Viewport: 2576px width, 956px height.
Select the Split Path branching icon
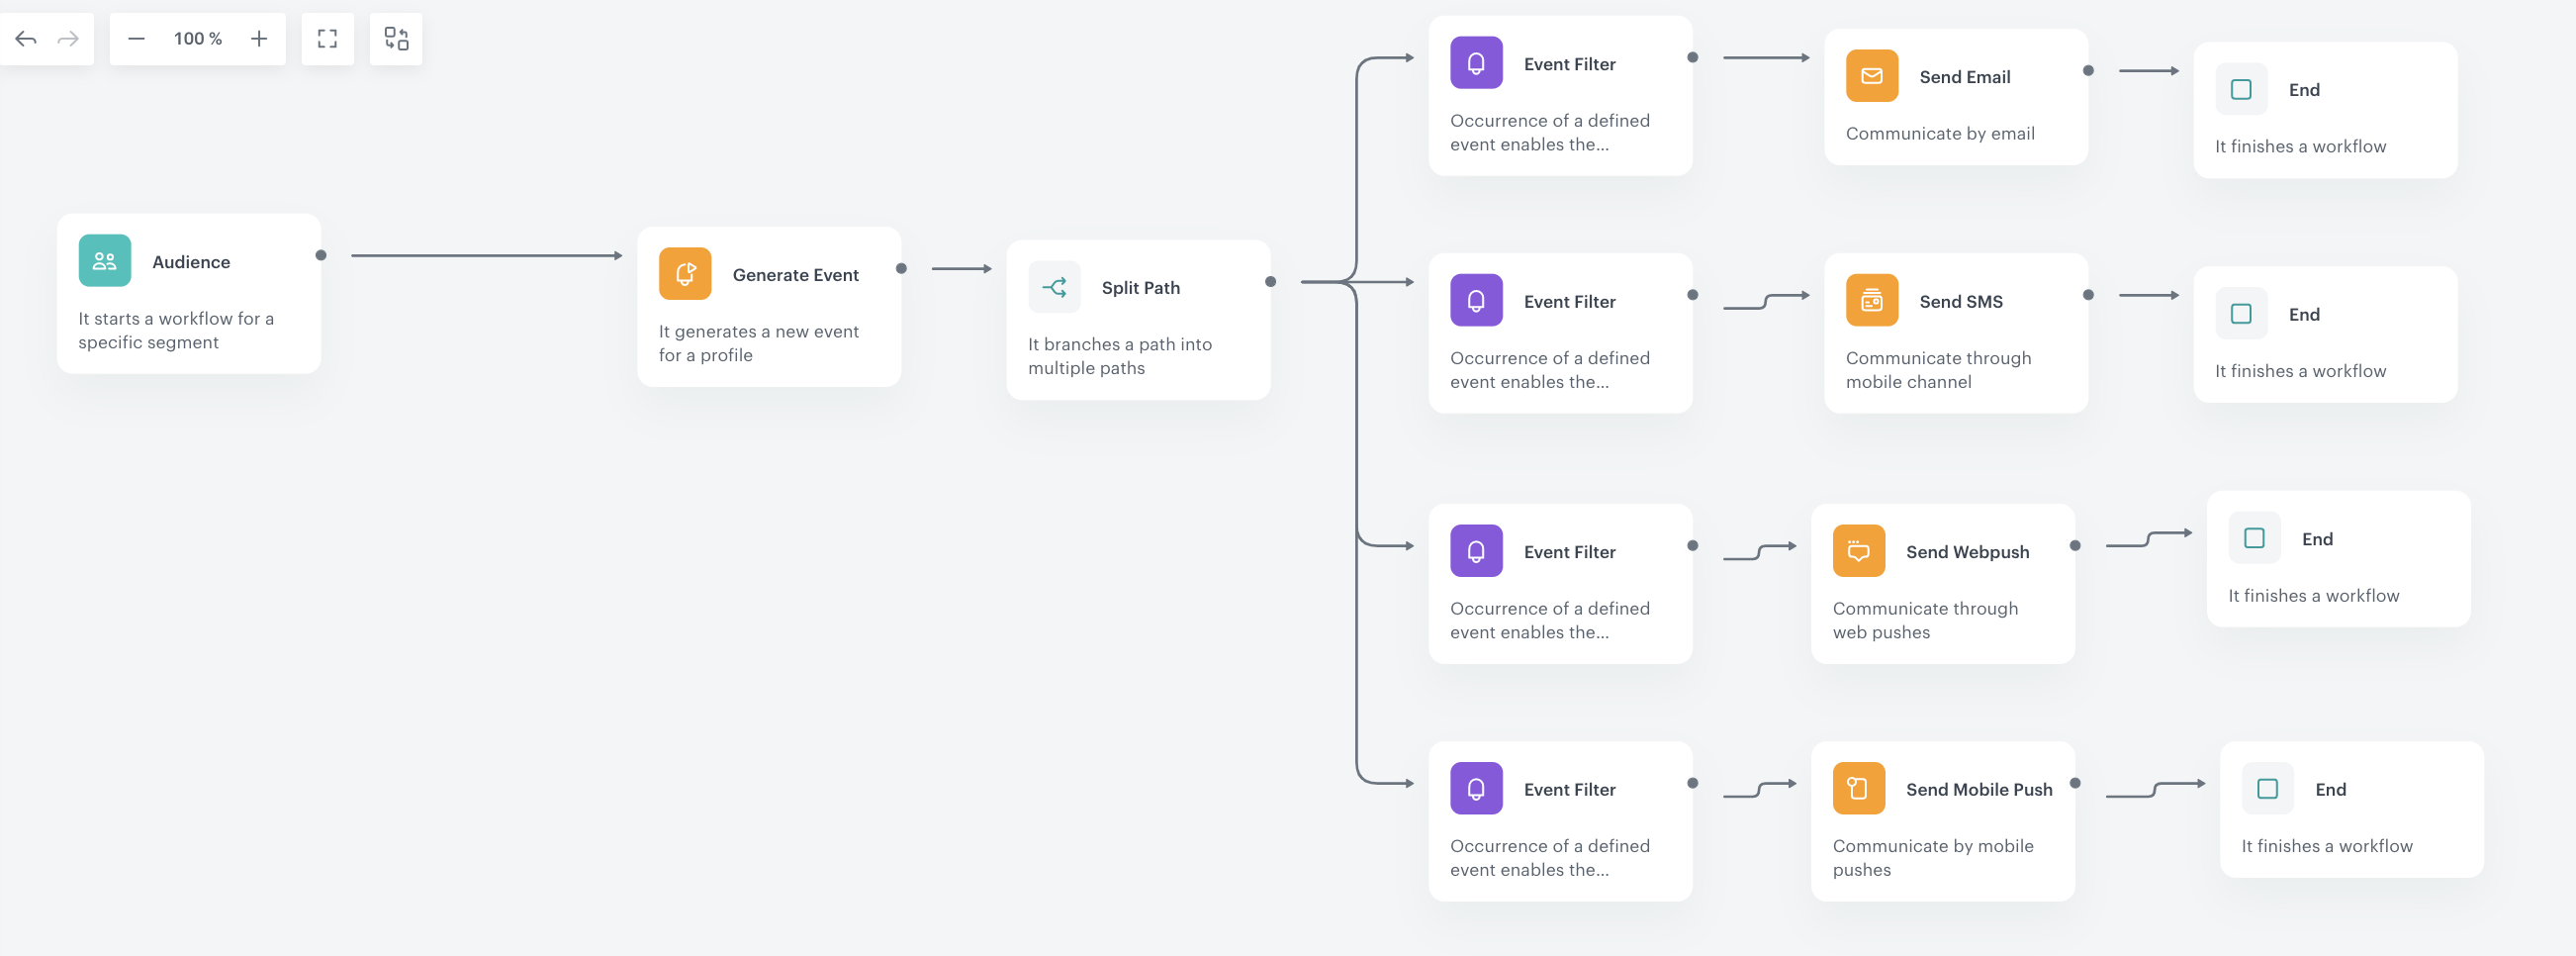(x=1055, y=286)
